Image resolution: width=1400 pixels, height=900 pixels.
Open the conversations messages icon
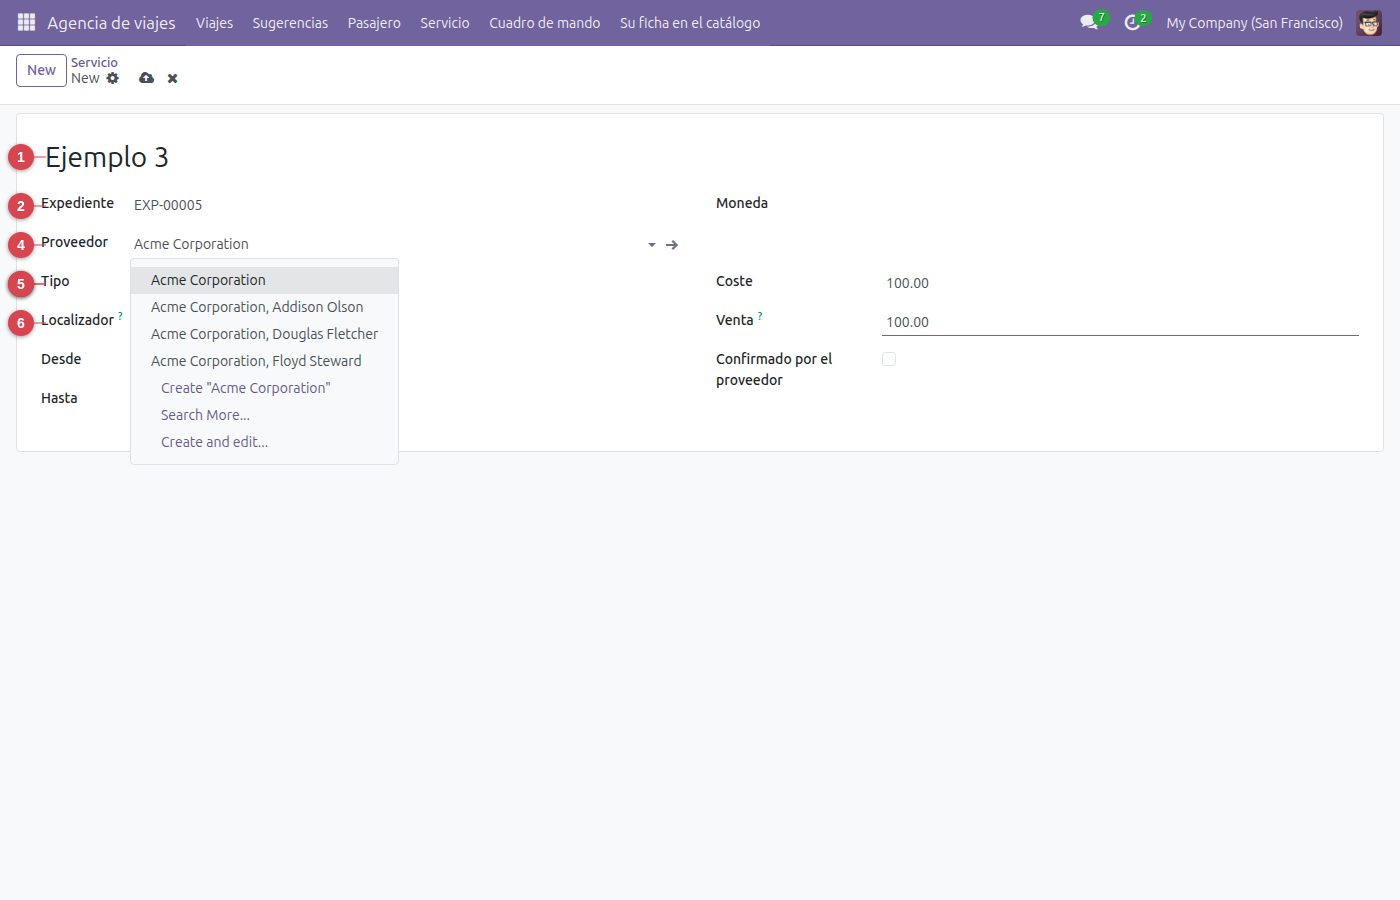click(x=1089, y=22)
